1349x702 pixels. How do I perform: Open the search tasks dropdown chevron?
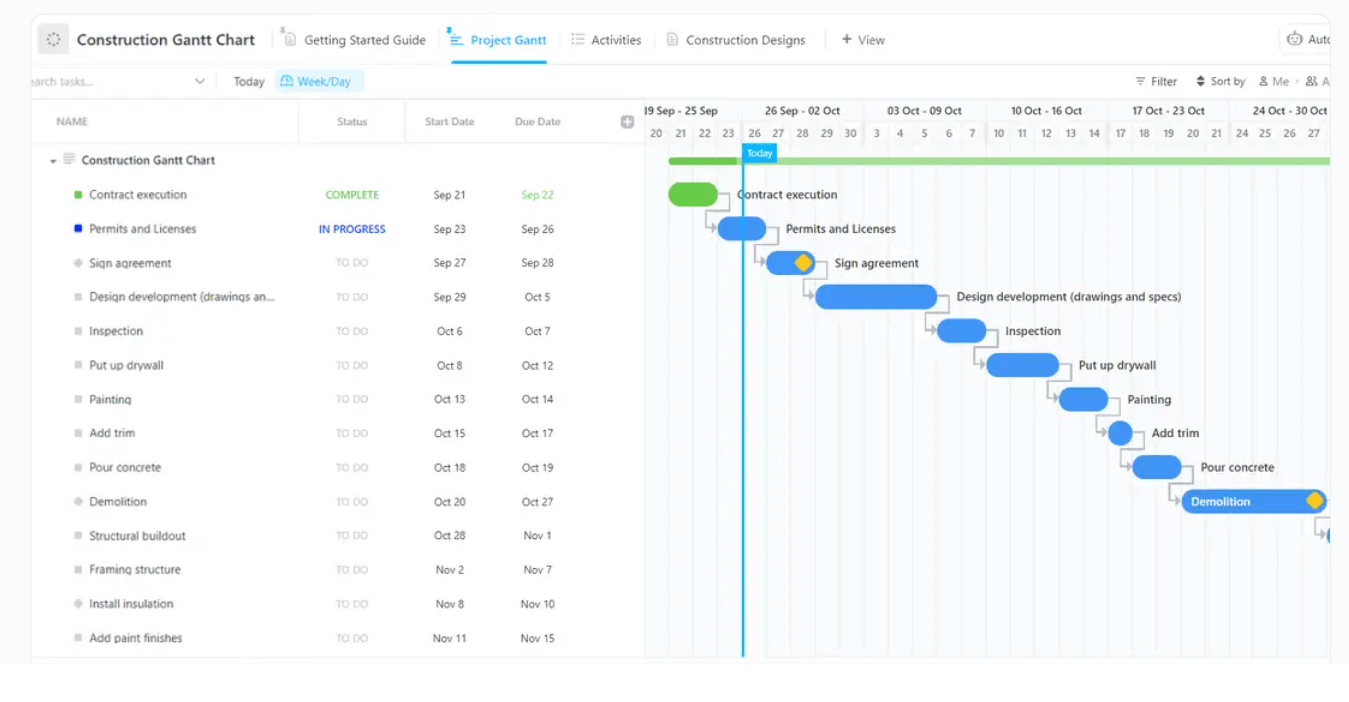pos(199,81)
